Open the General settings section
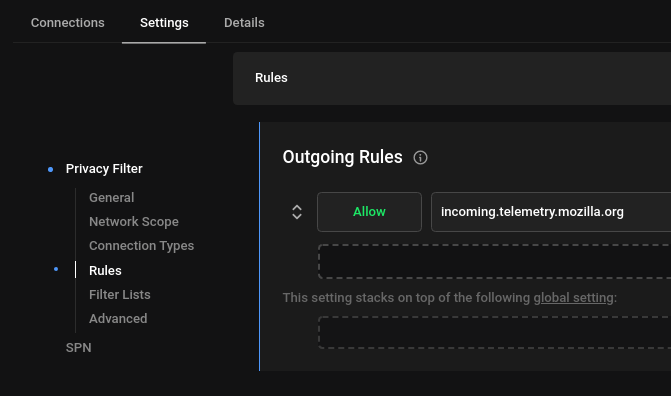Viewport: 671px width, 396px height. [x=112, y=198]
